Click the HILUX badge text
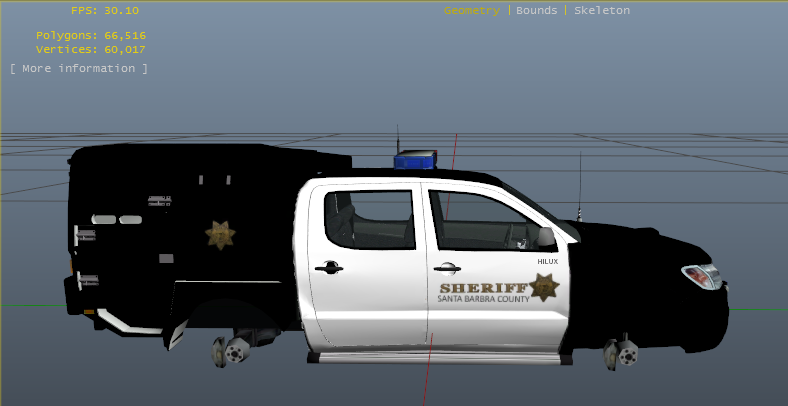Viewport: 788px width, 406px height. [548, 261]
